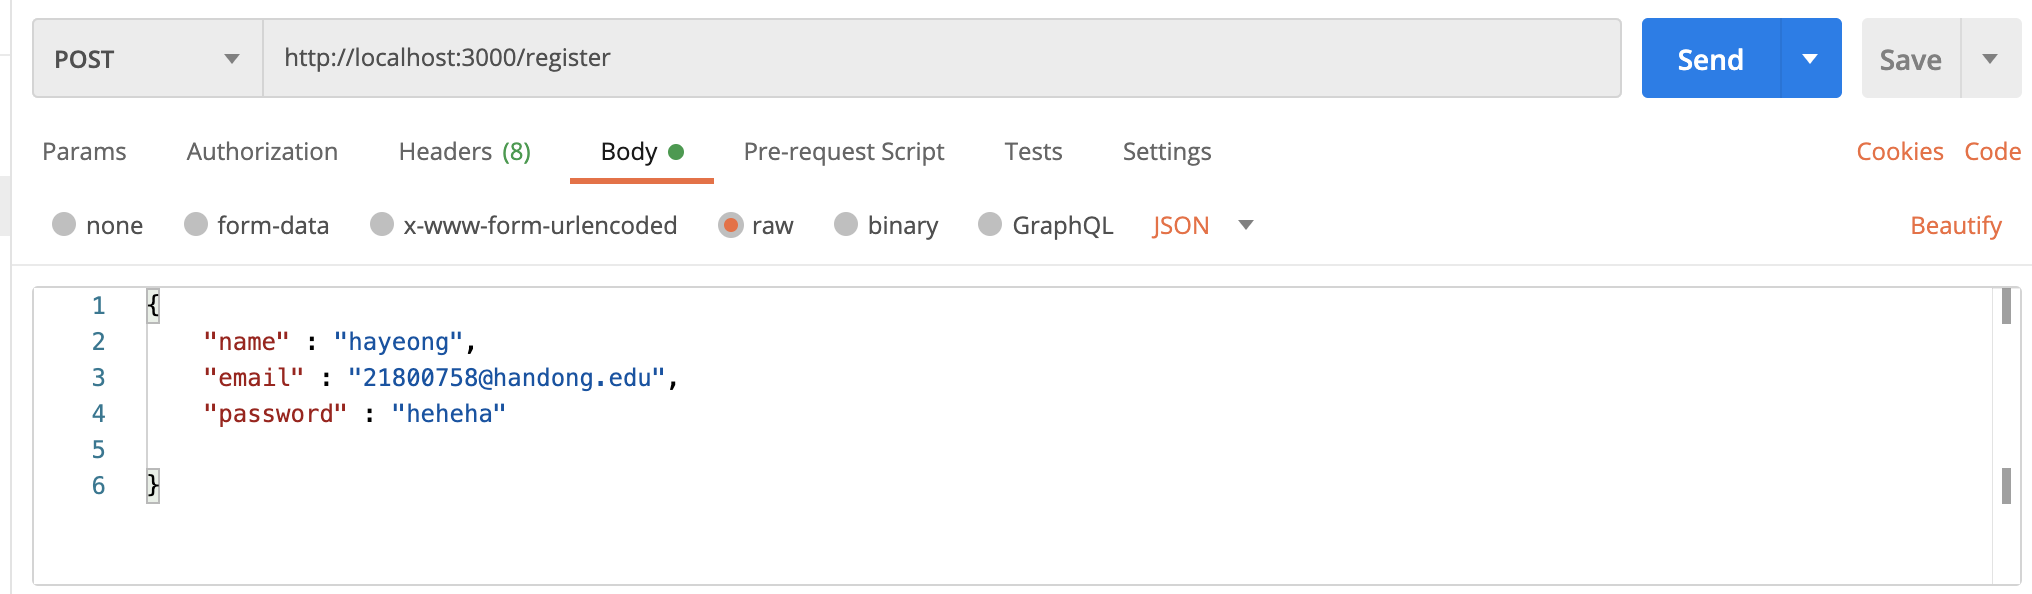
Task: Beautify the JSON body
Action: click(1956, 225)
